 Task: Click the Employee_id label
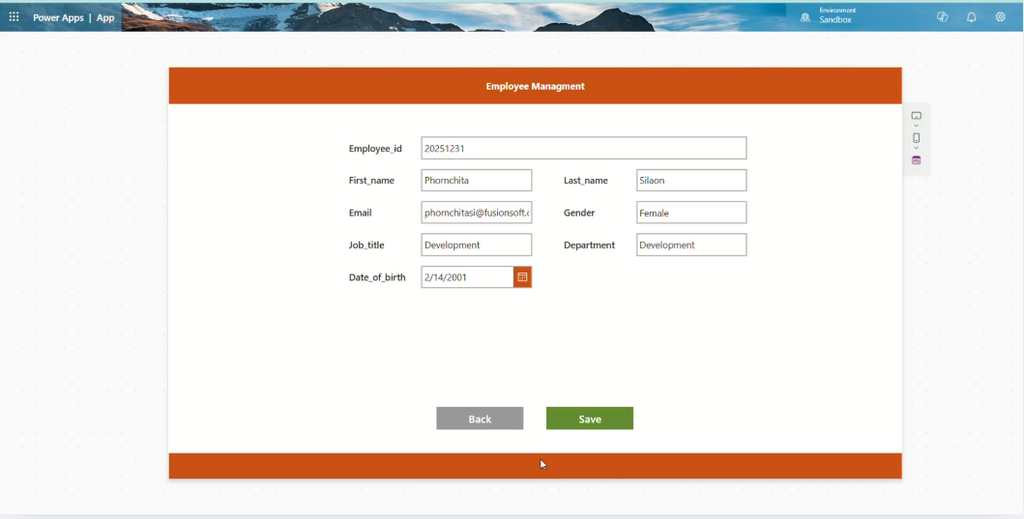point(376,149)
